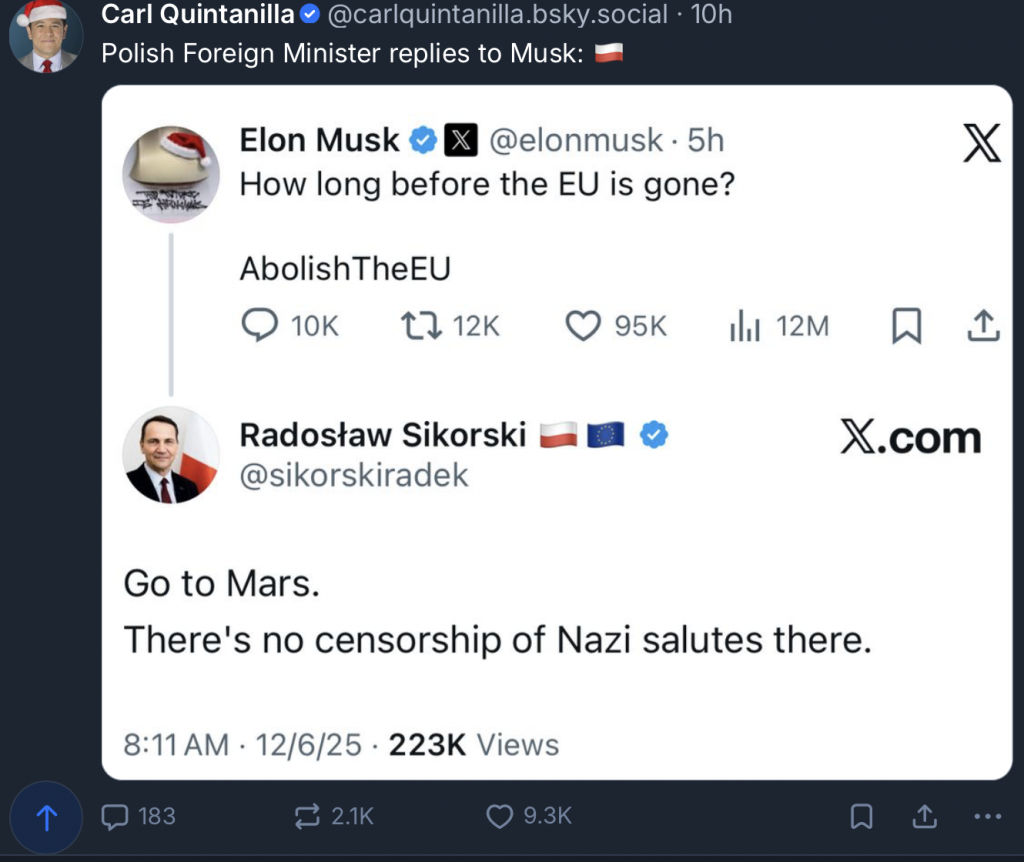This screenshot has height=862, width=1024.
Task: Click the @sikorskiradek handle
Action: pyautogui.click(x=354, y=476)
